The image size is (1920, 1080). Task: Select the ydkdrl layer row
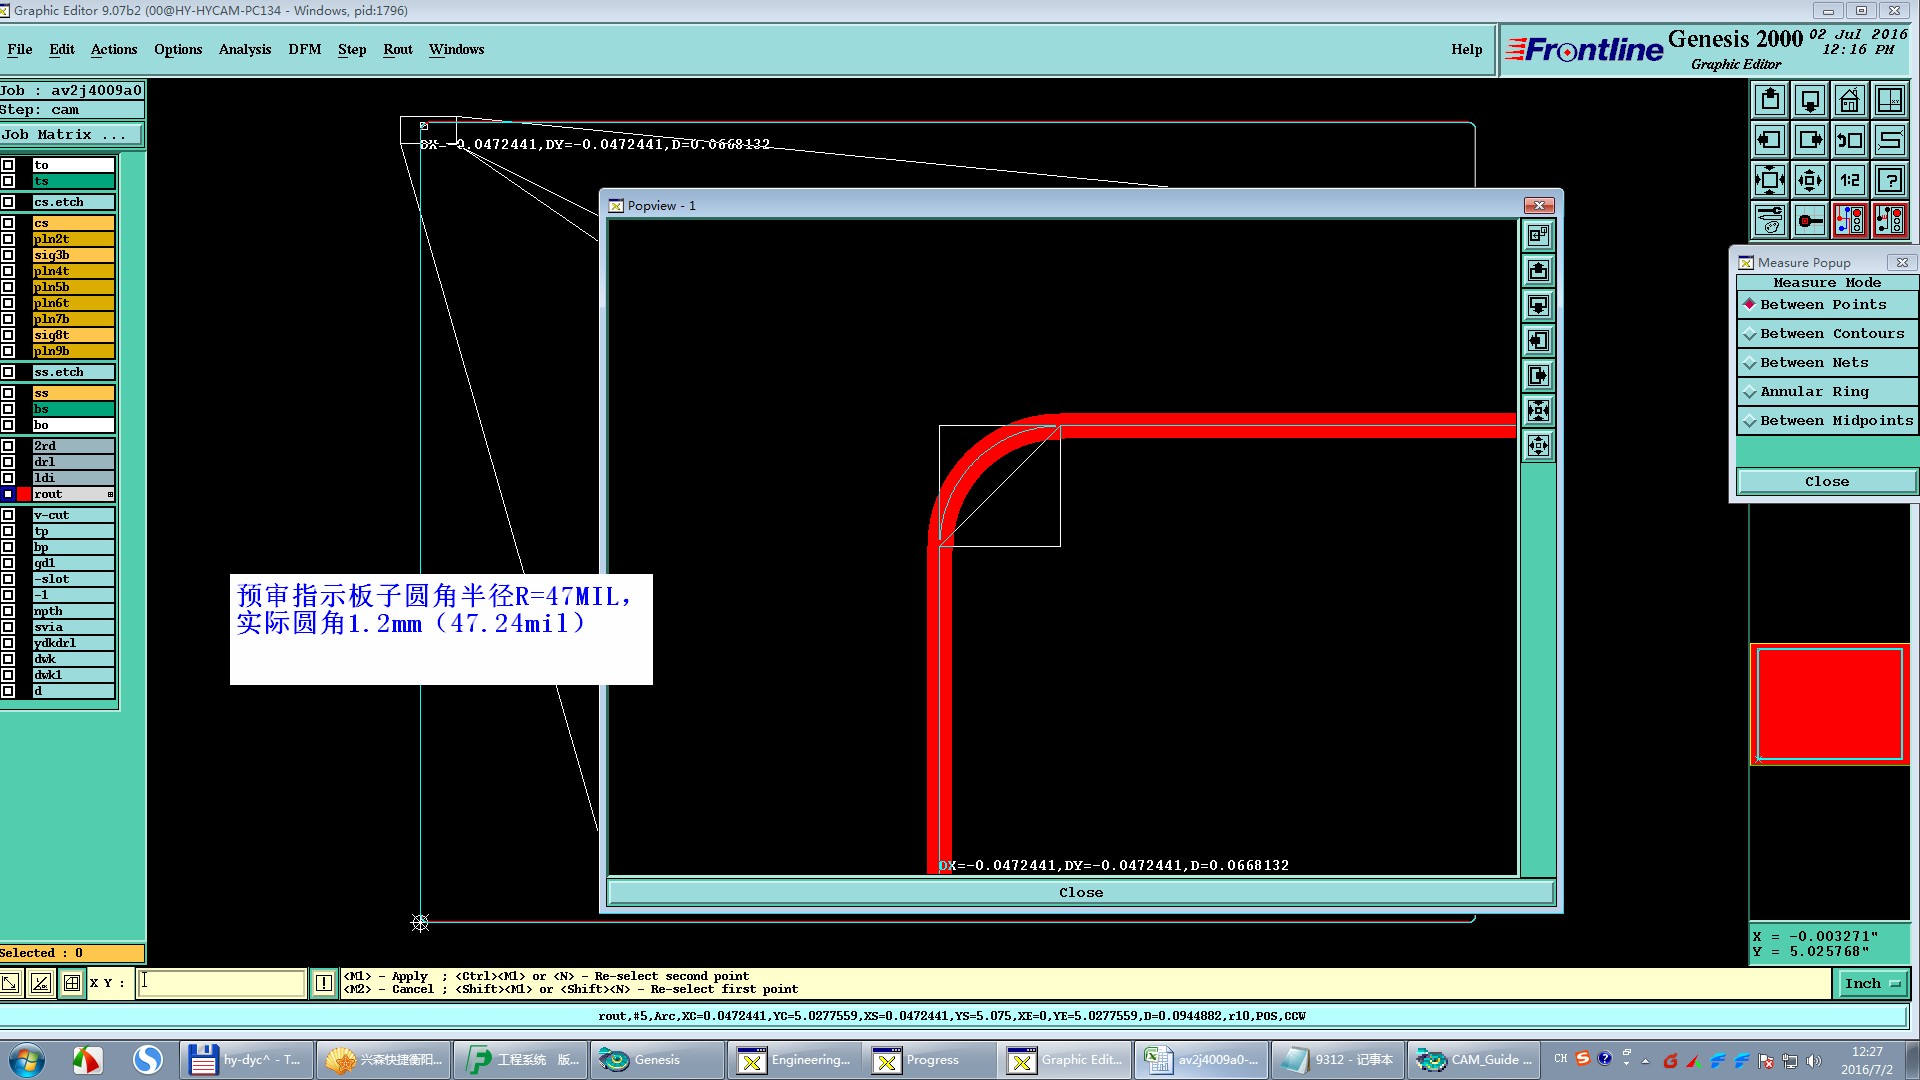(73, 643)
